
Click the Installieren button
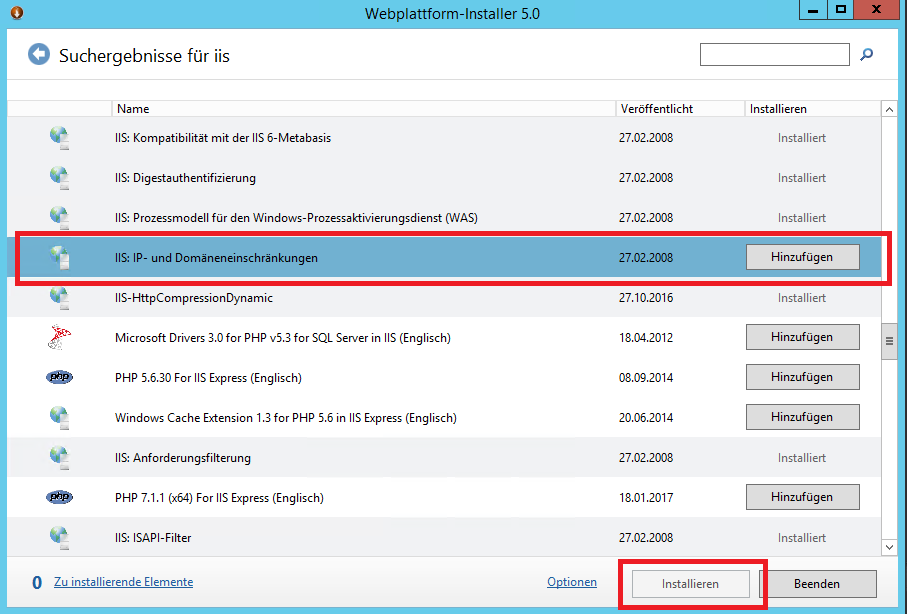click(693, 583)
